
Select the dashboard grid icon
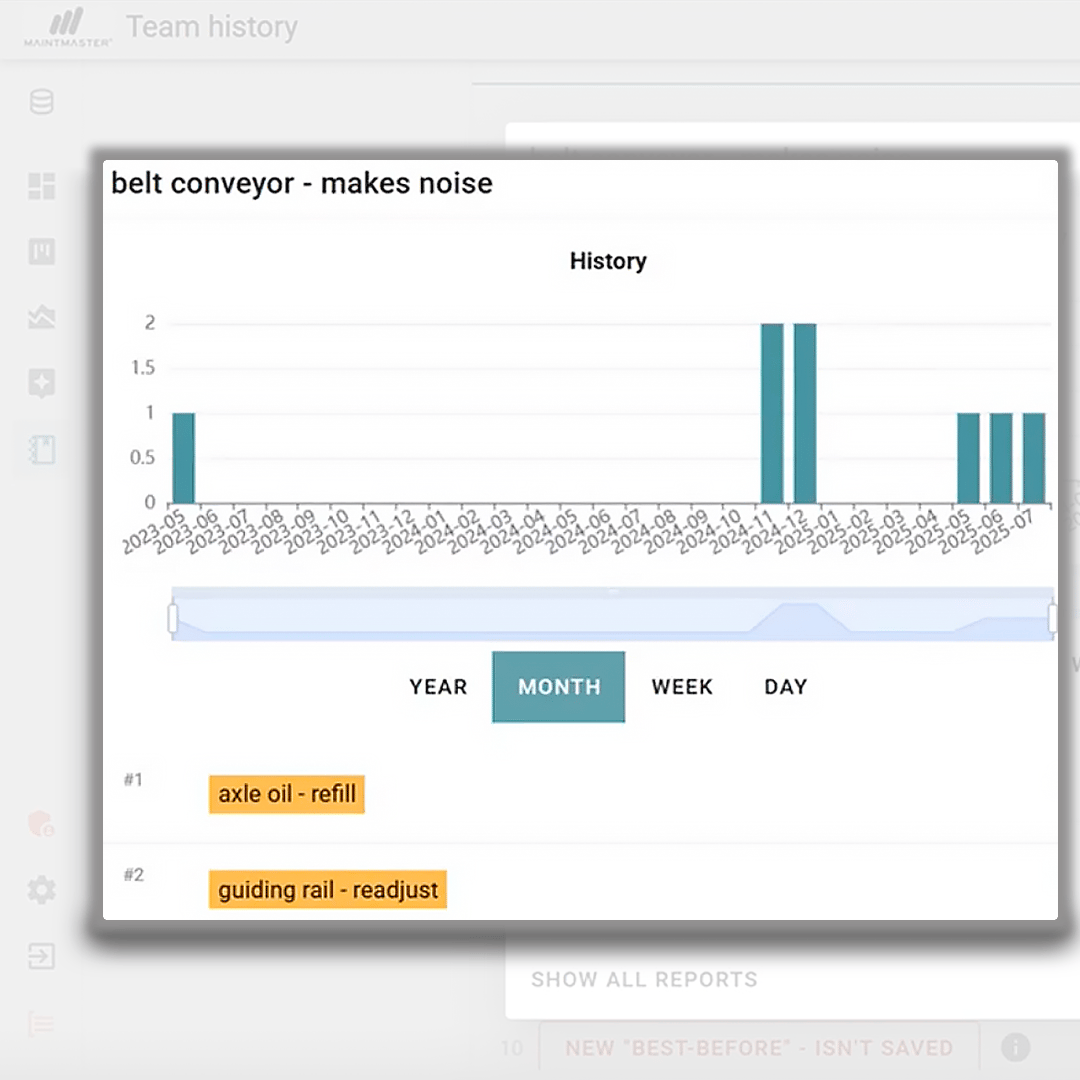click(x=41, y=187)
